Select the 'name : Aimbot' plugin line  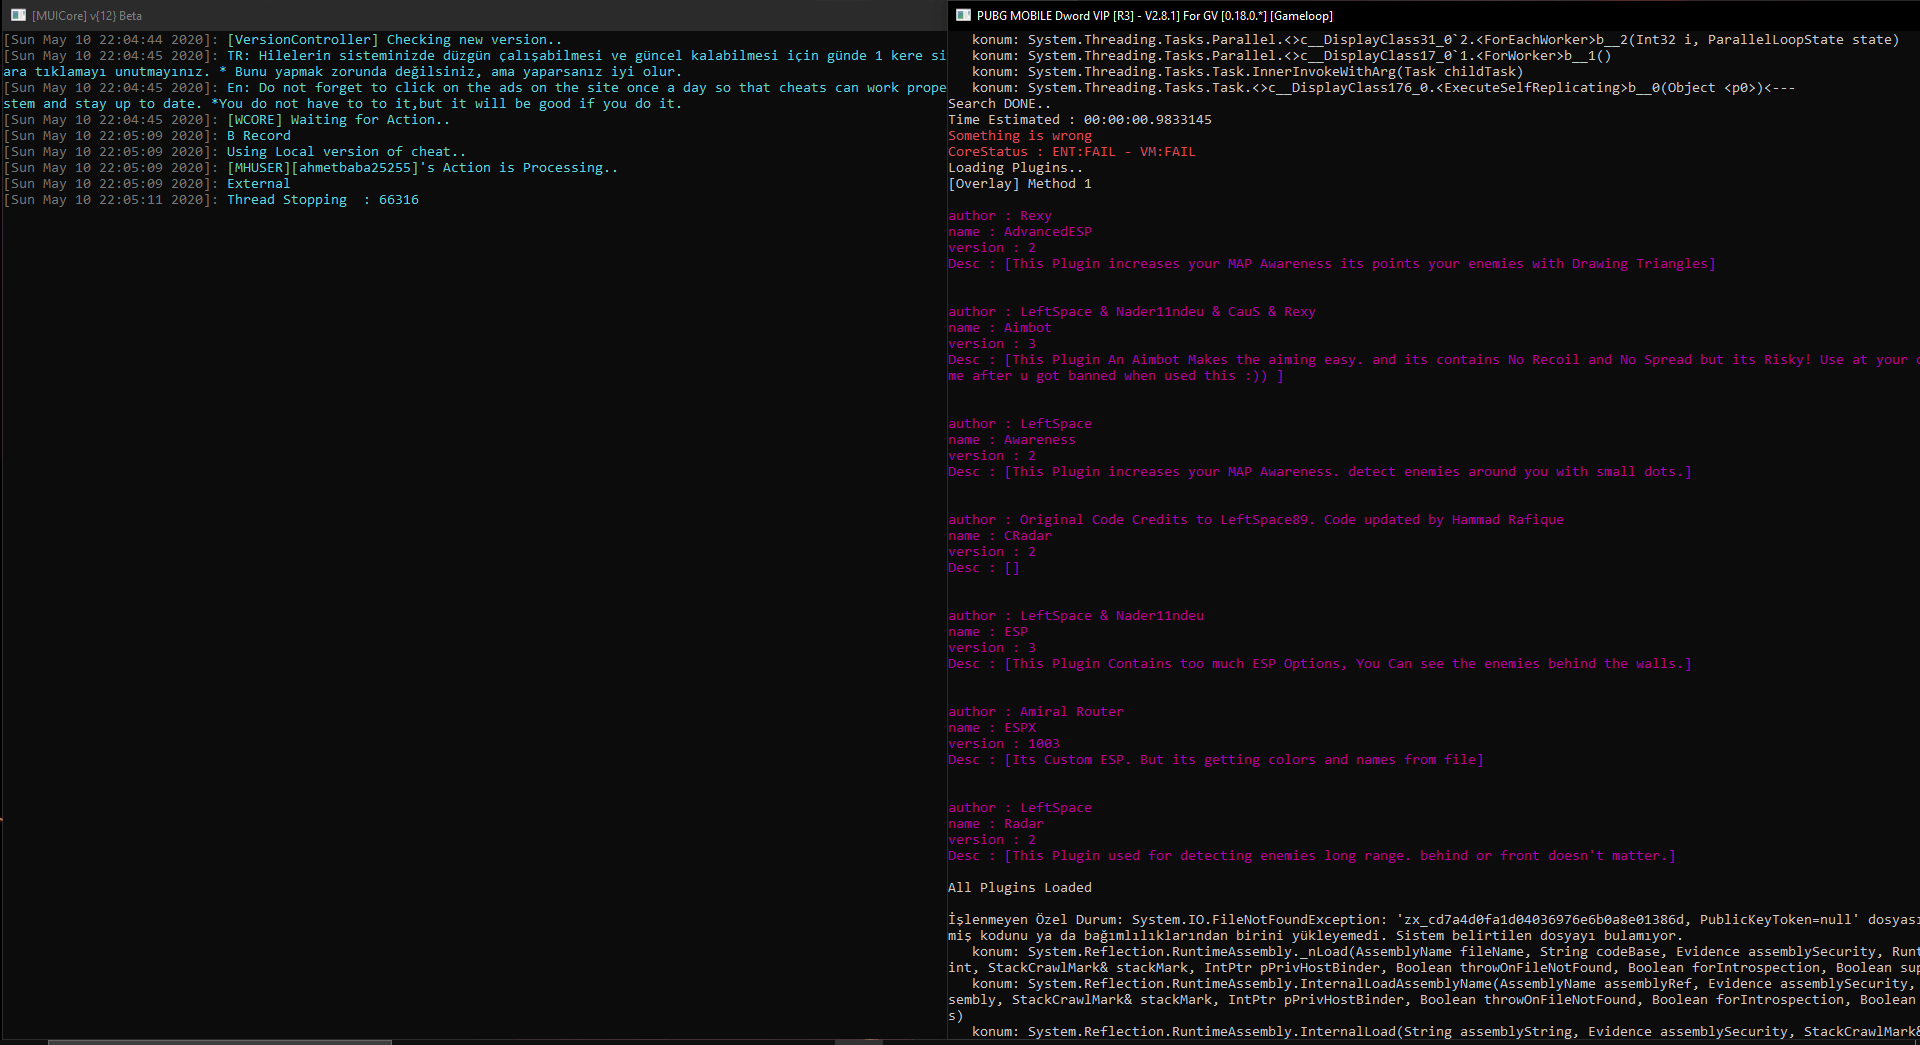(x=1000, y=328)
